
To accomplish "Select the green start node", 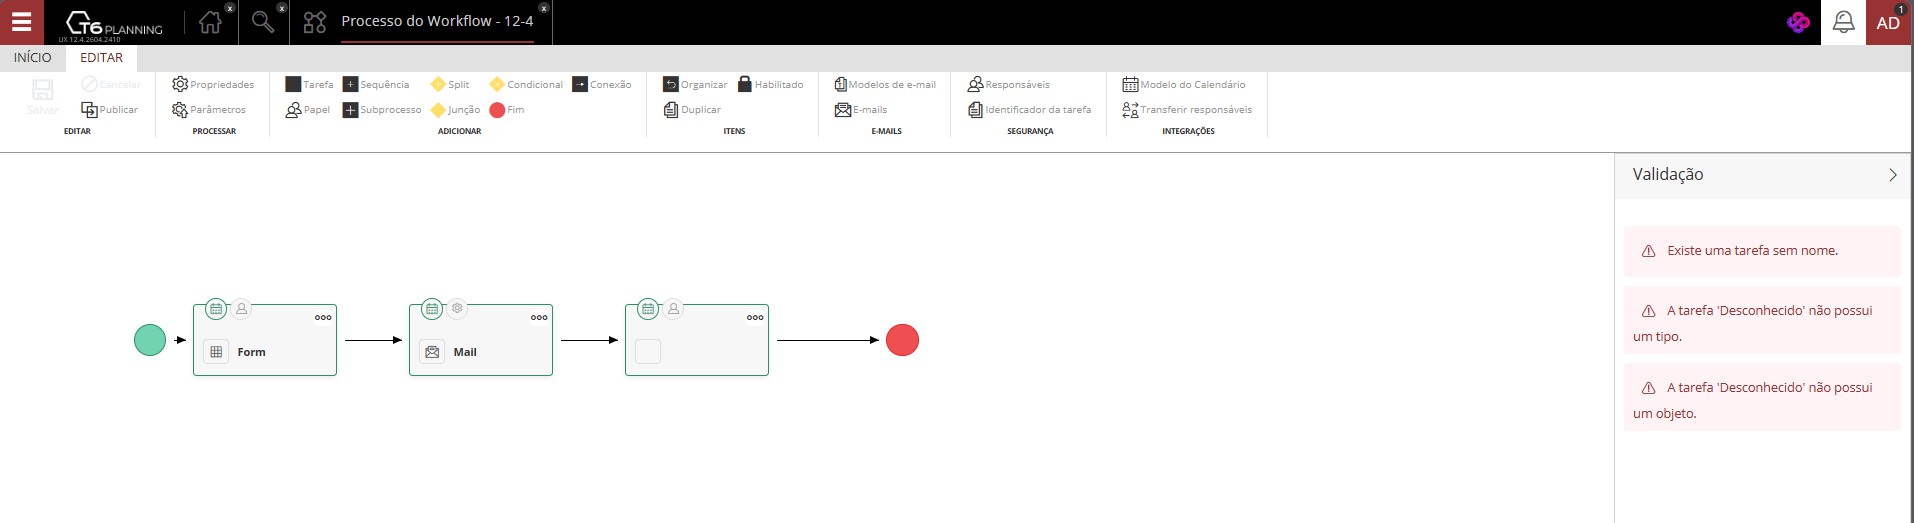I will coord(150,340).
